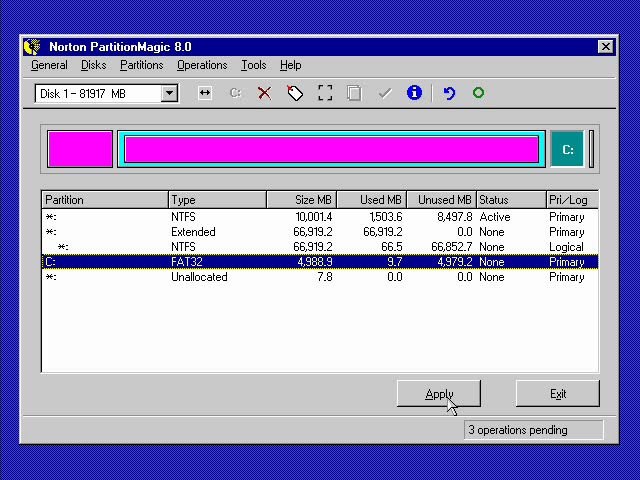
Task: Select the Extended partition row
Action: (320, 232)
